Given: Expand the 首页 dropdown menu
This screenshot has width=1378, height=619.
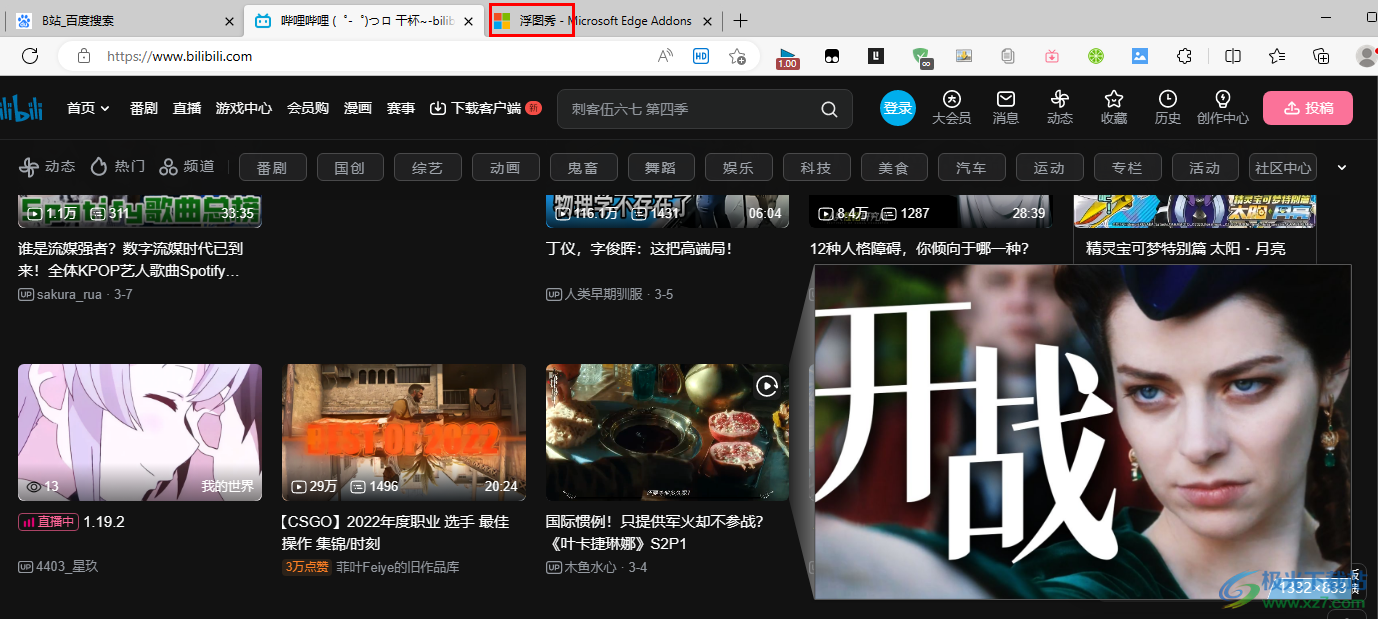Looking at the screenshot, I should coord(88,108).
